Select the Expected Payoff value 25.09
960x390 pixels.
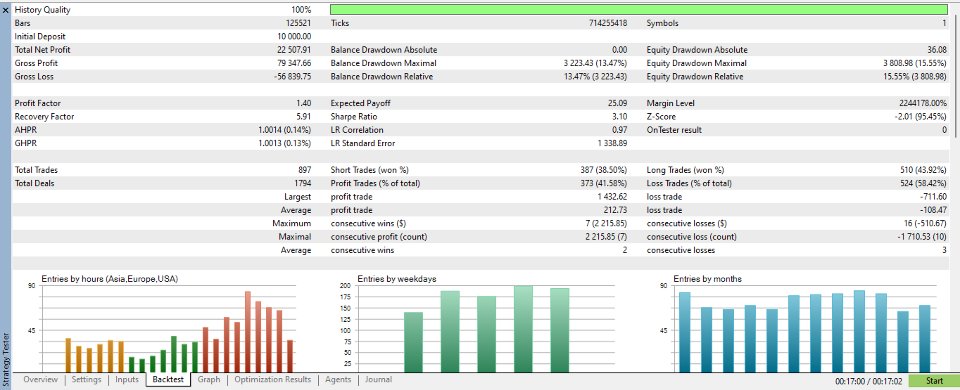point(618,103)
